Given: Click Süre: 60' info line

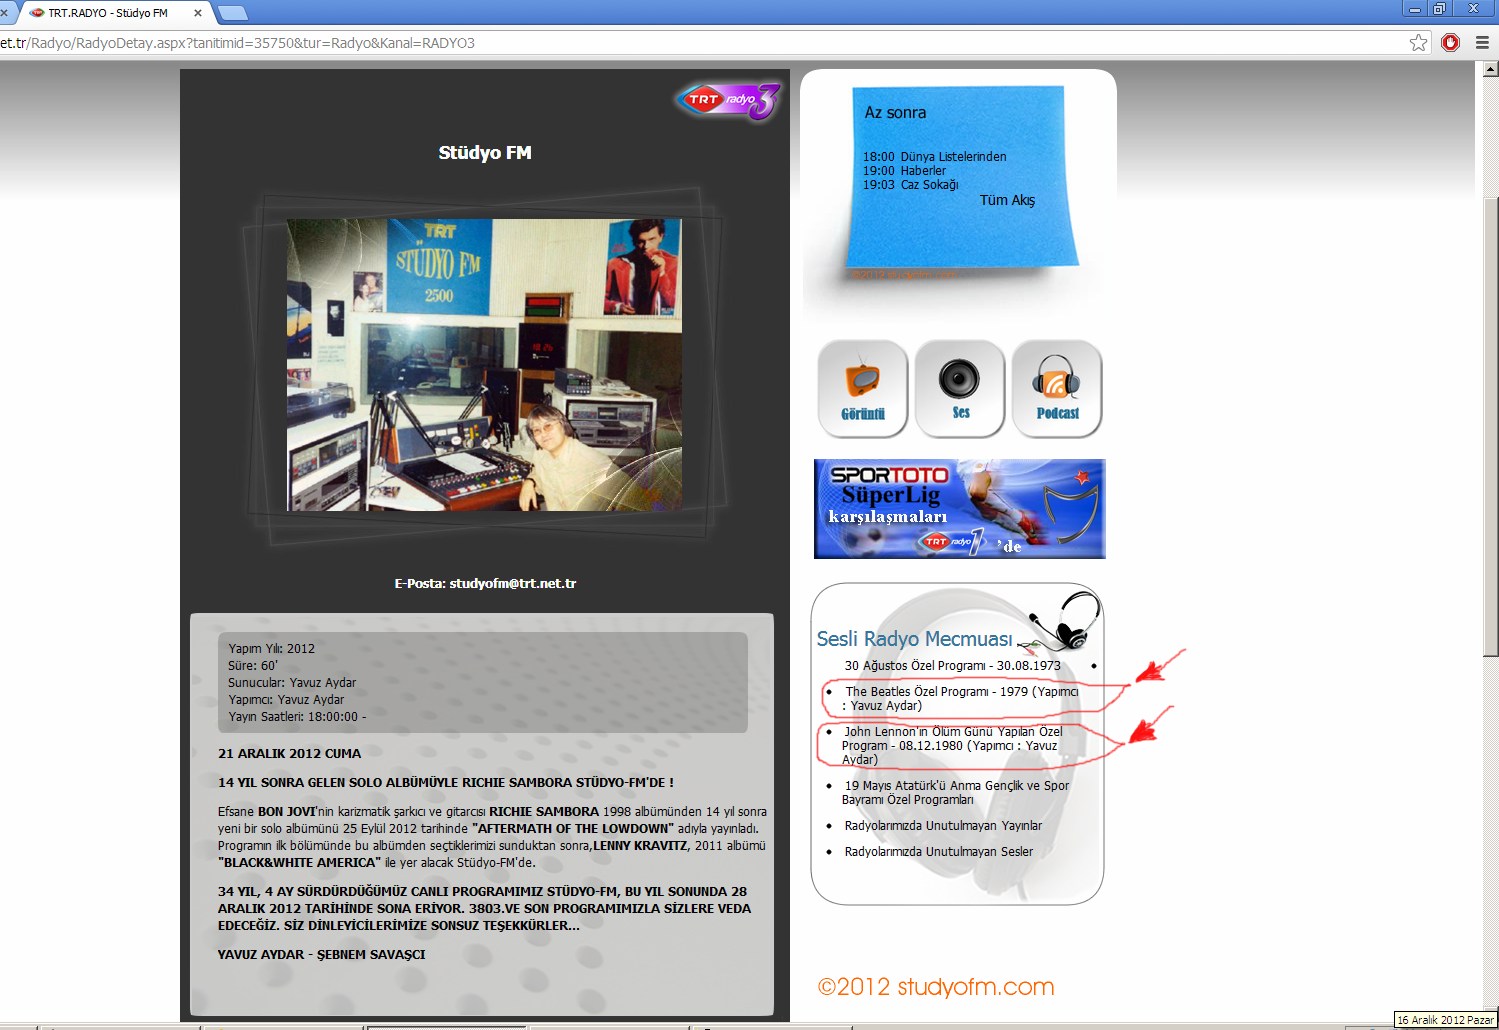Looking at the screenshot, I should coord(253,666).
